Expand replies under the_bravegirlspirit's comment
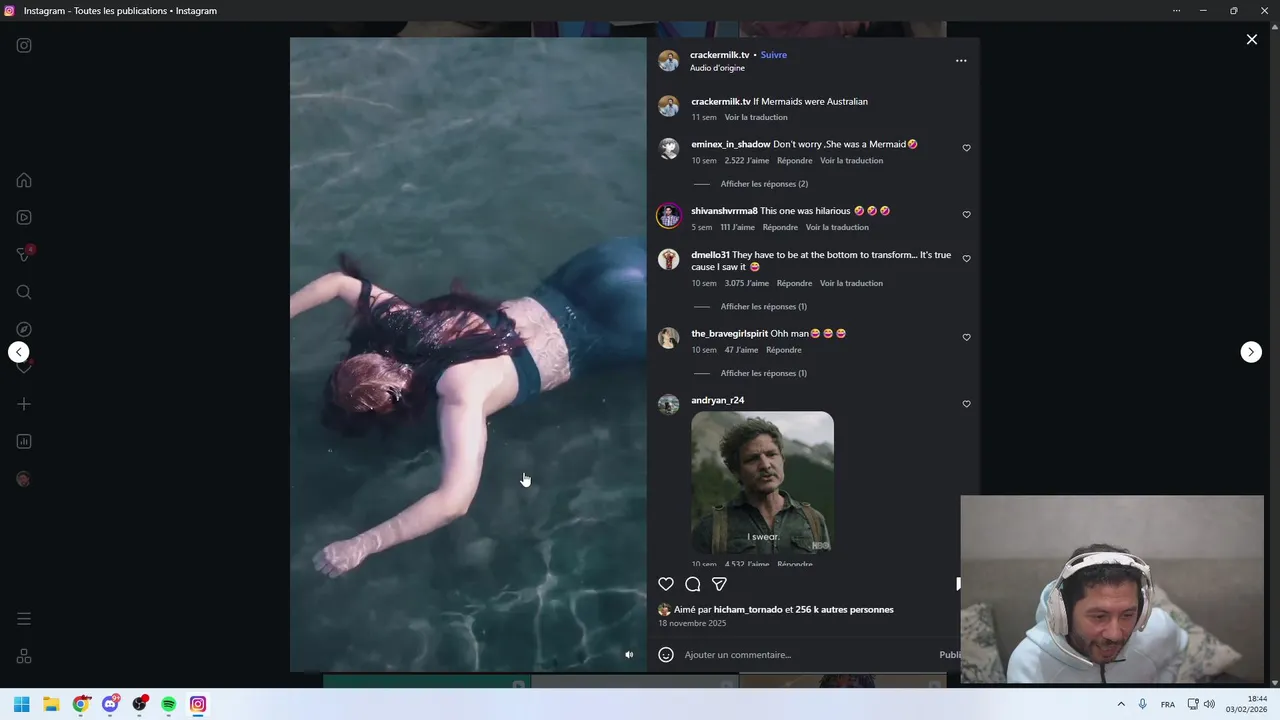Image resolution: width=1280 pixels, height=720 pixels. (763, 373)
